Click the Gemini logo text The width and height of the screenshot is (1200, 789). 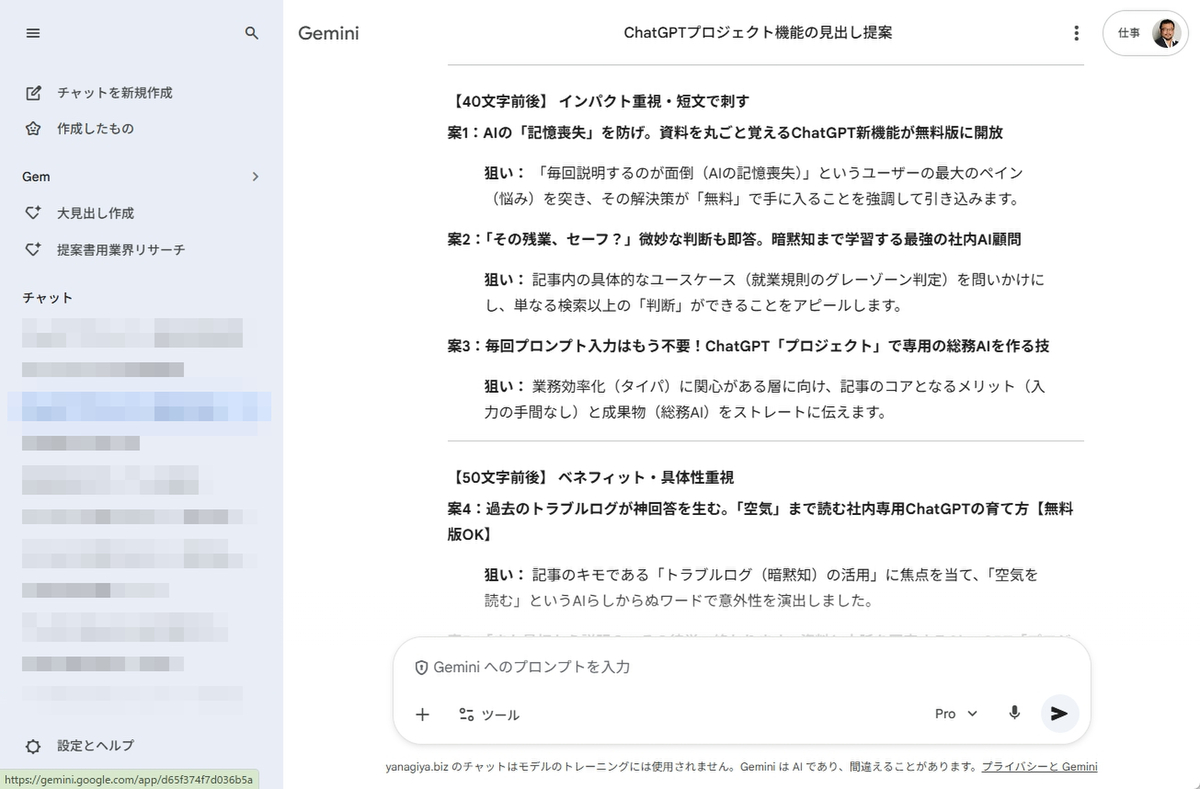click(x=328, y=33)
